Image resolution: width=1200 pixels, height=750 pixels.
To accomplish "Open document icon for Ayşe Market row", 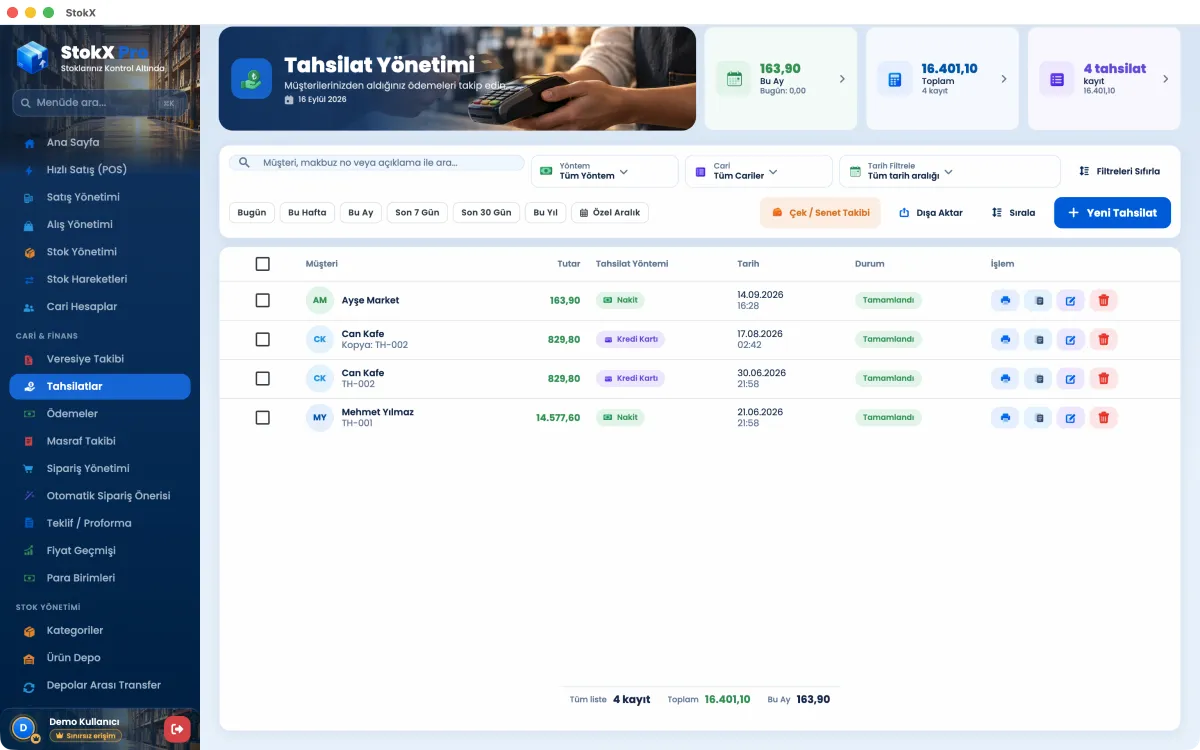I will [1038, 300].
